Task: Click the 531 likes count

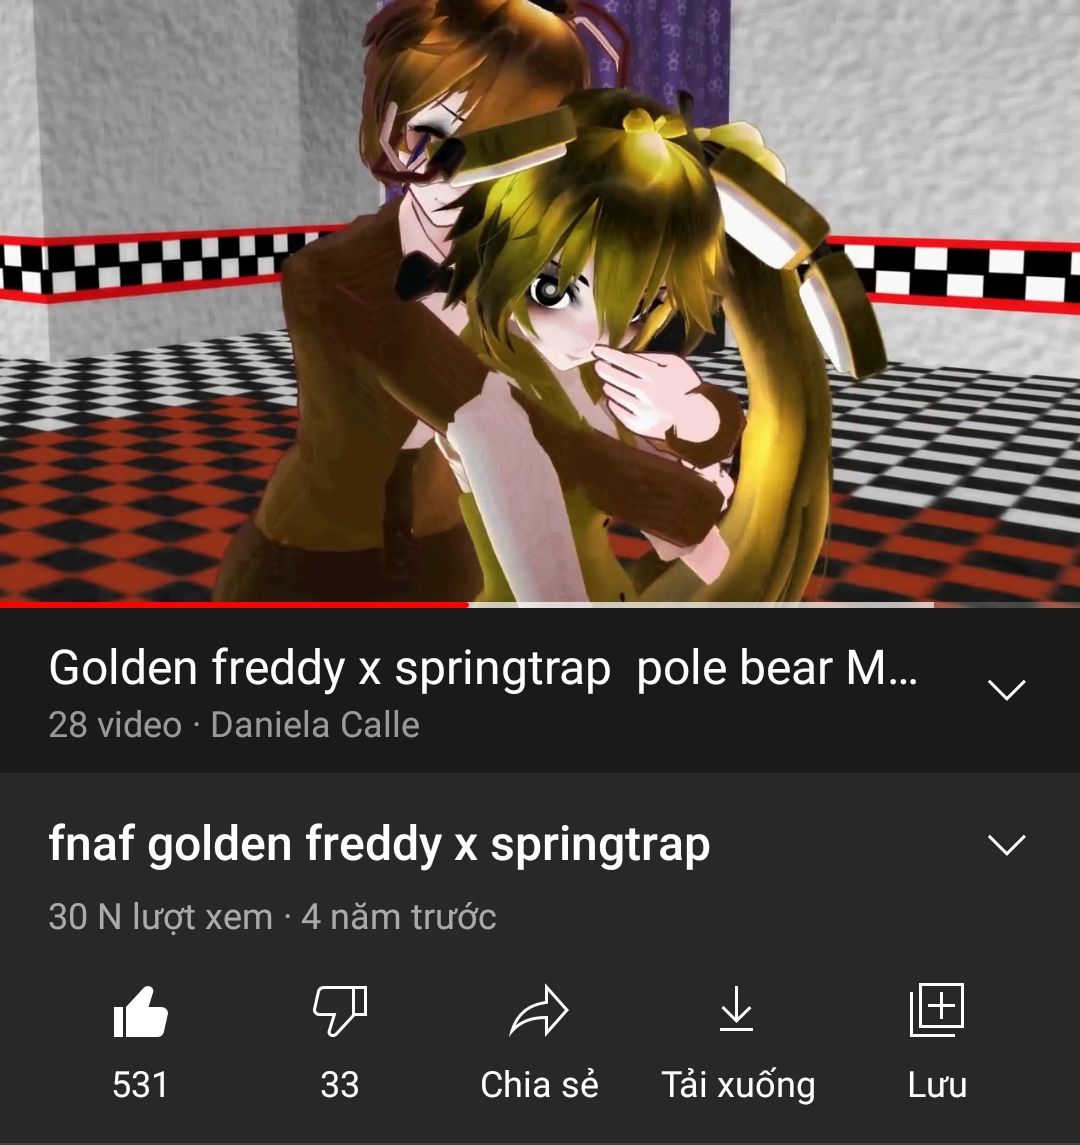Action: pos(140,1084)
